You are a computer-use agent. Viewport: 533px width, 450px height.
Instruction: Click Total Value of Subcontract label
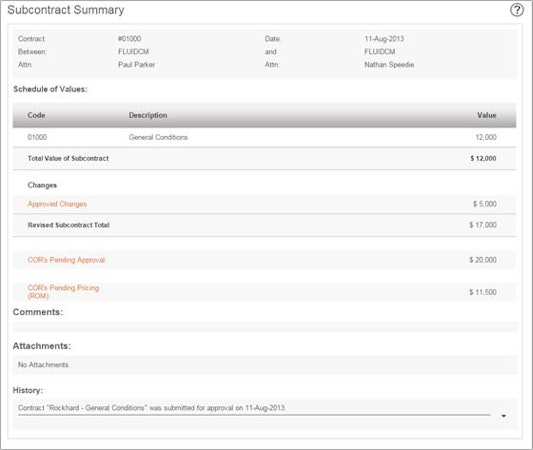pos(68,158)
